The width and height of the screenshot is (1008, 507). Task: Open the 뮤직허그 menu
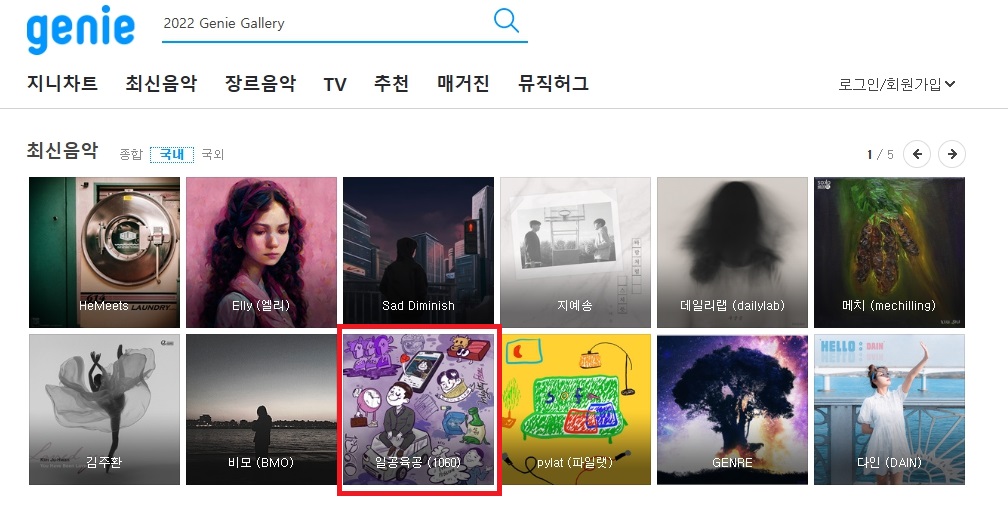(x=554, y=84)
